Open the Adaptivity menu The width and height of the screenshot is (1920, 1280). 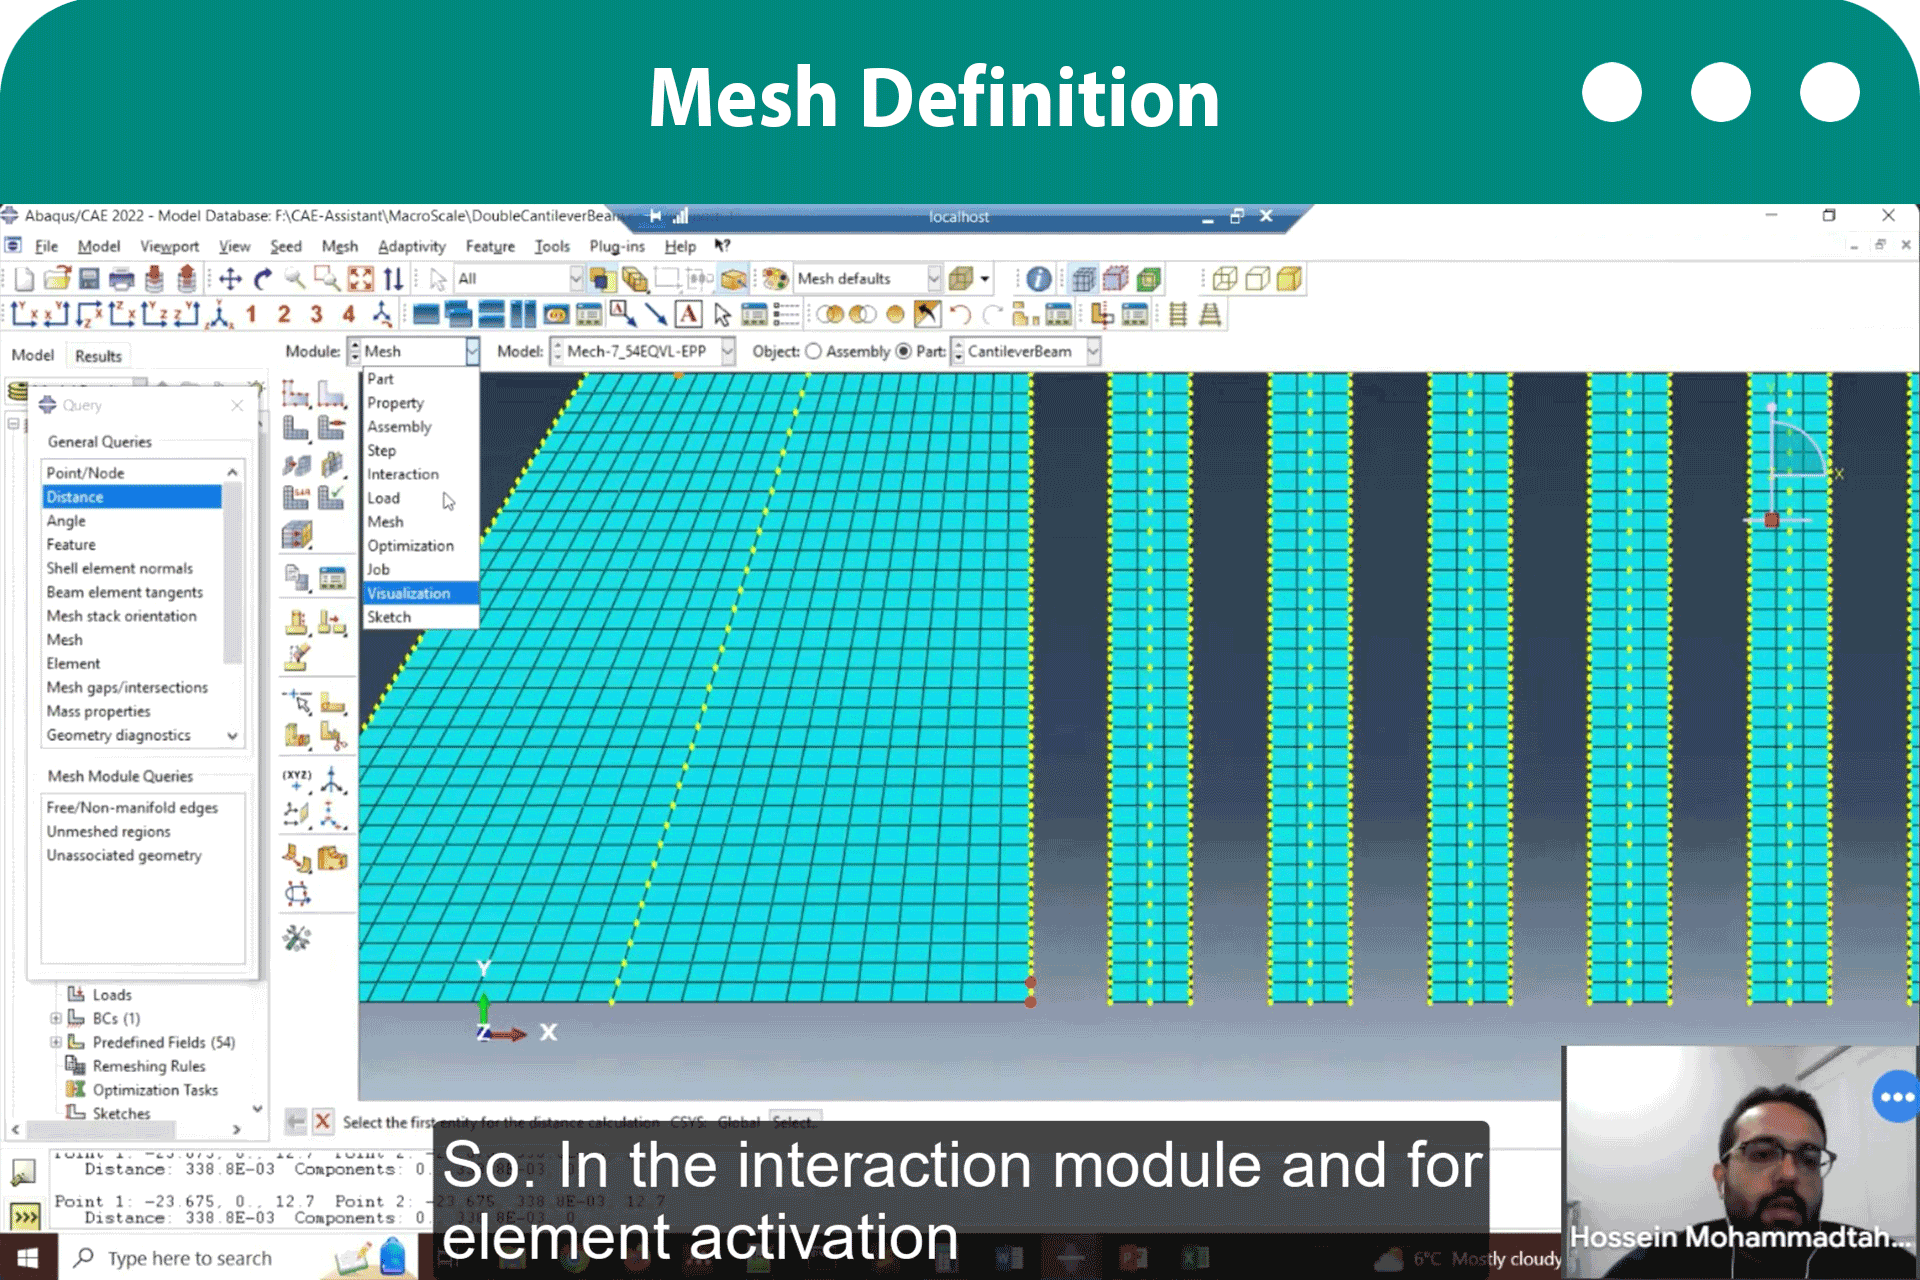click(x=411, y=246)
